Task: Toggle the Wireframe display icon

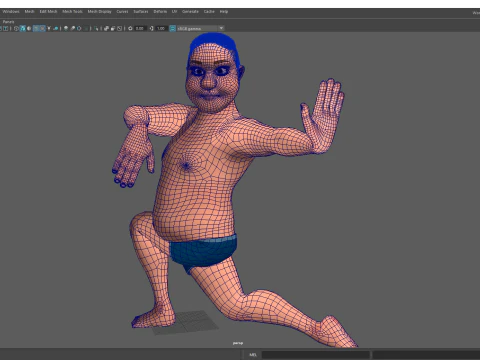Action: (x=16, y=29)
